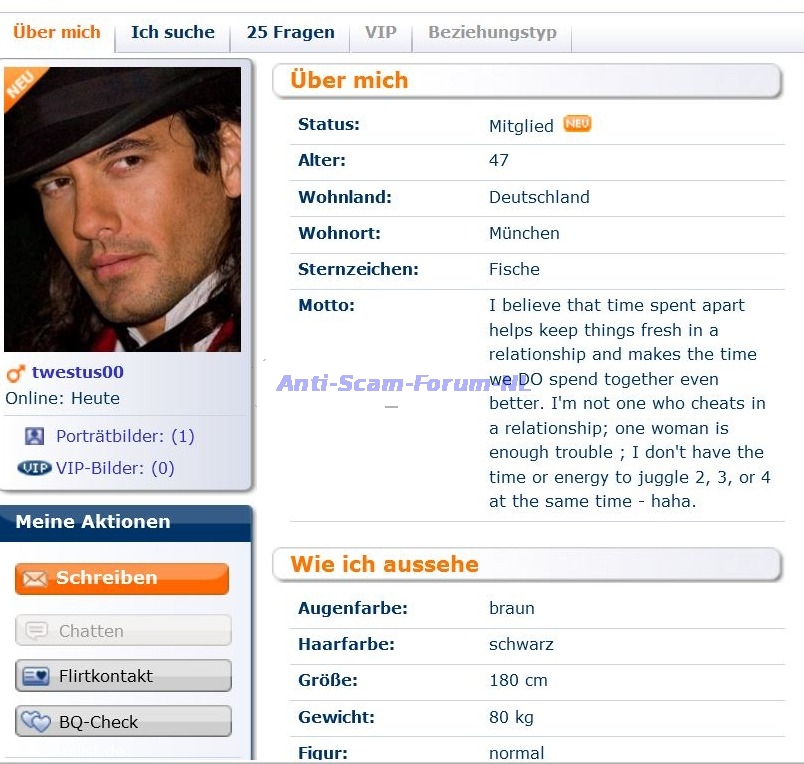804x764 pixels.
Task: Select the Über mich tab
Action: point(57,32)
